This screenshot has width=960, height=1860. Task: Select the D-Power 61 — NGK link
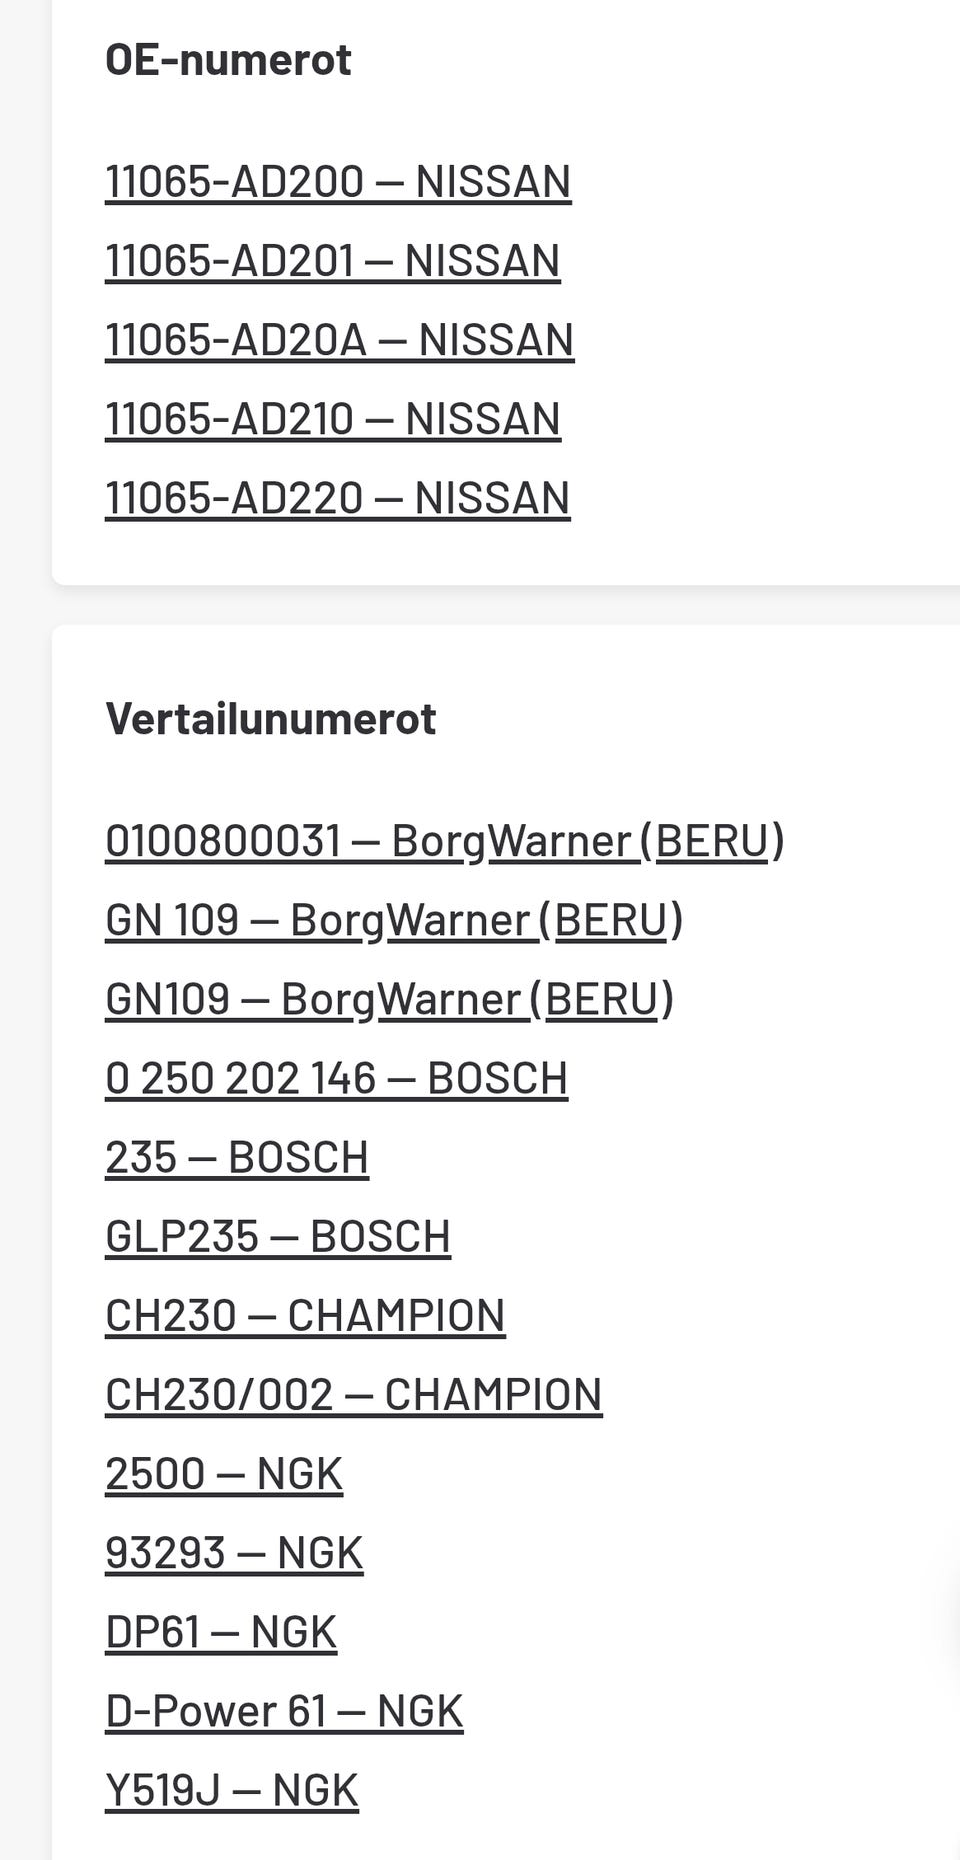[284, 1710]
